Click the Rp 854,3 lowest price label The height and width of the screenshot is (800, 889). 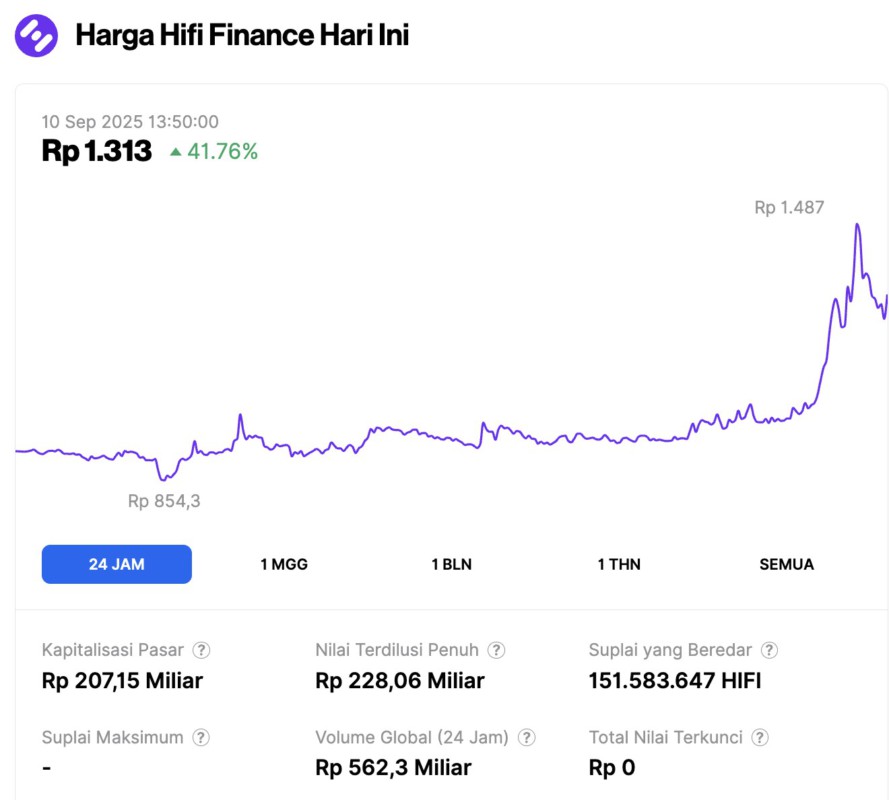point(164,501)
